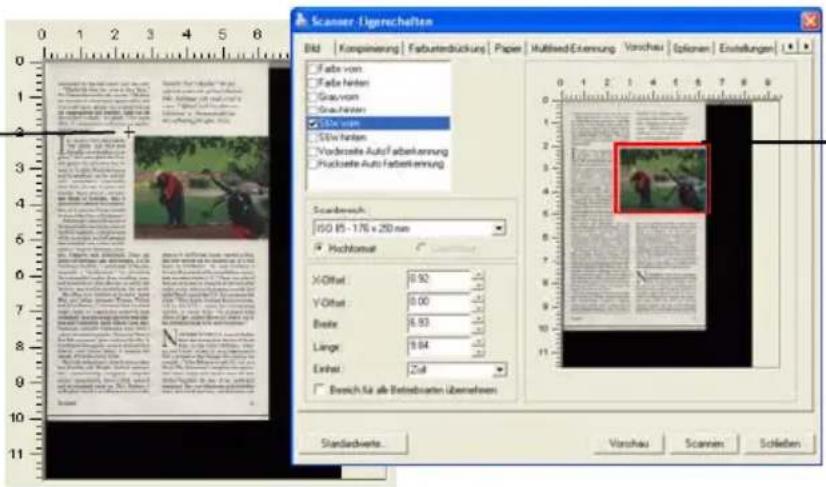Open the Multifeed-Erkennung tab
The image size is (826, 487).
[573, 48]
